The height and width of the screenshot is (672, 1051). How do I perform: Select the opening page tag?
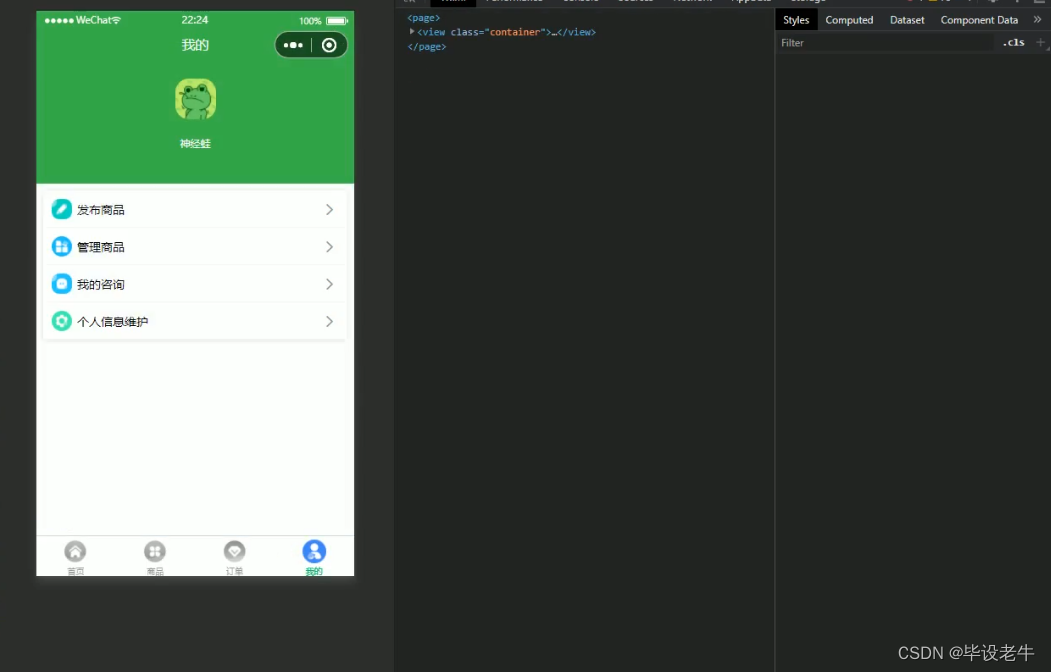point(424,18)
